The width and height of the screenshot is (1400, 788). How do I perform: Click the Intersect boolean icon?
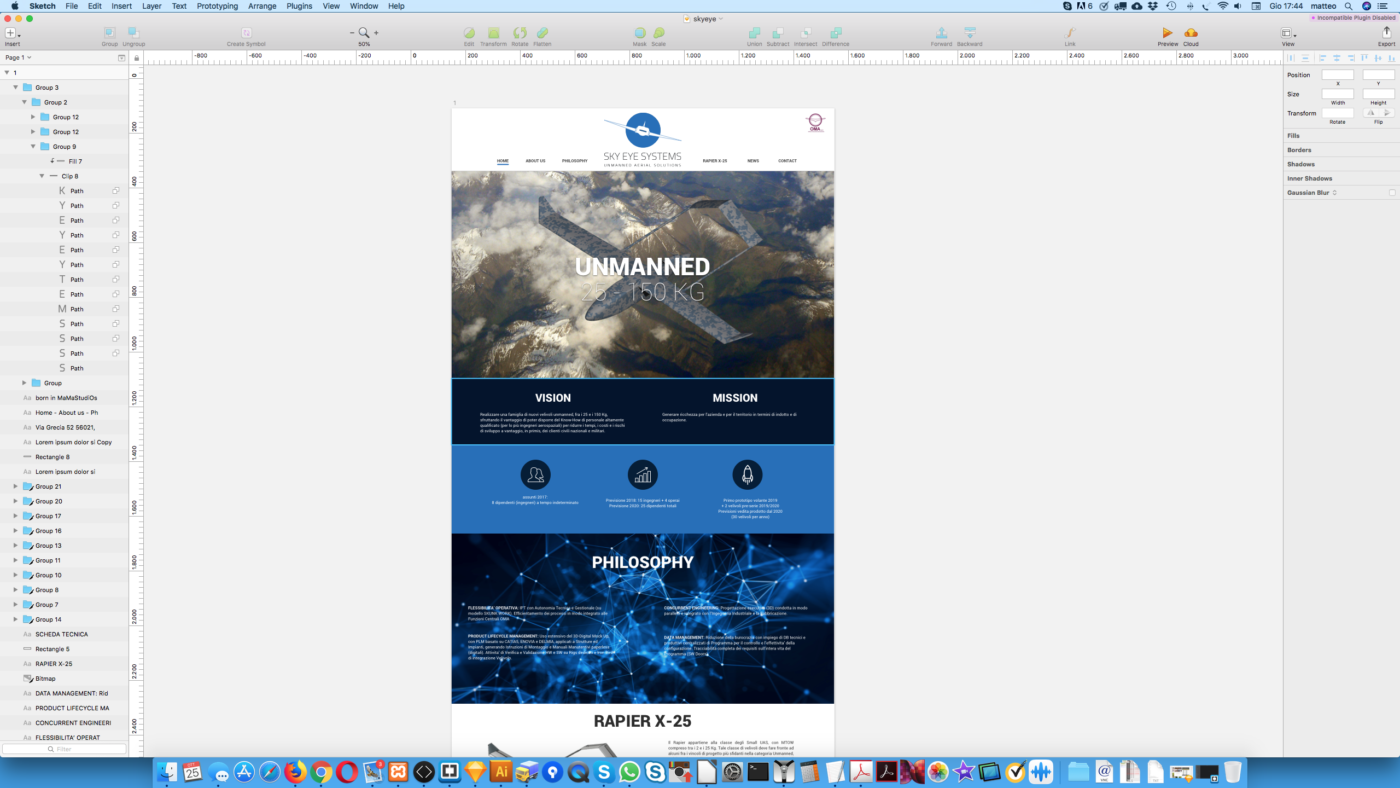click(x=805, y=33)
